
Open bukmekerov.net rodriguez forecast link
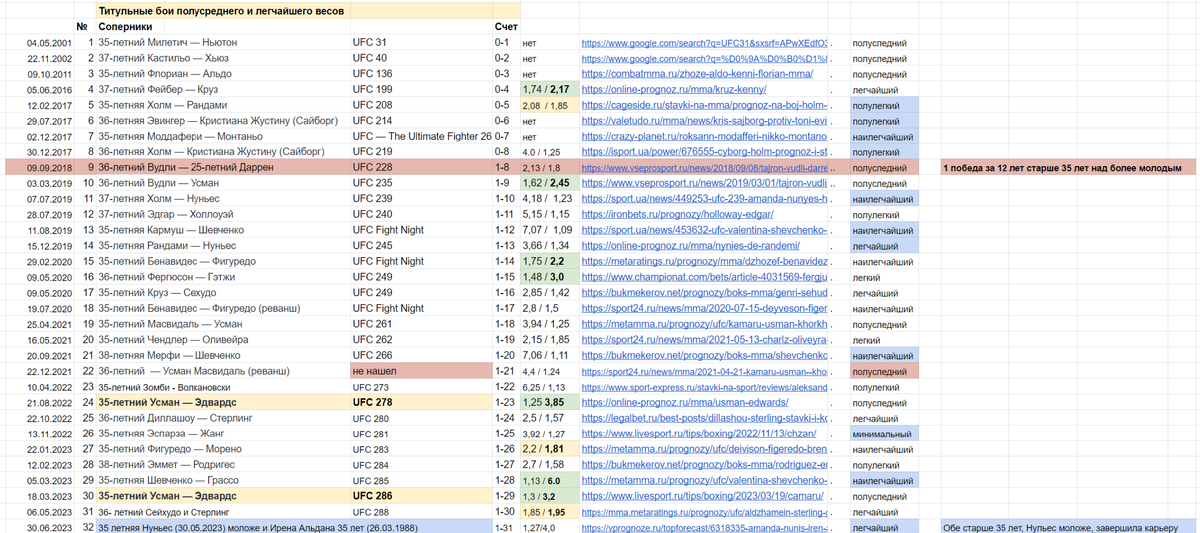[x=704, y=464]
